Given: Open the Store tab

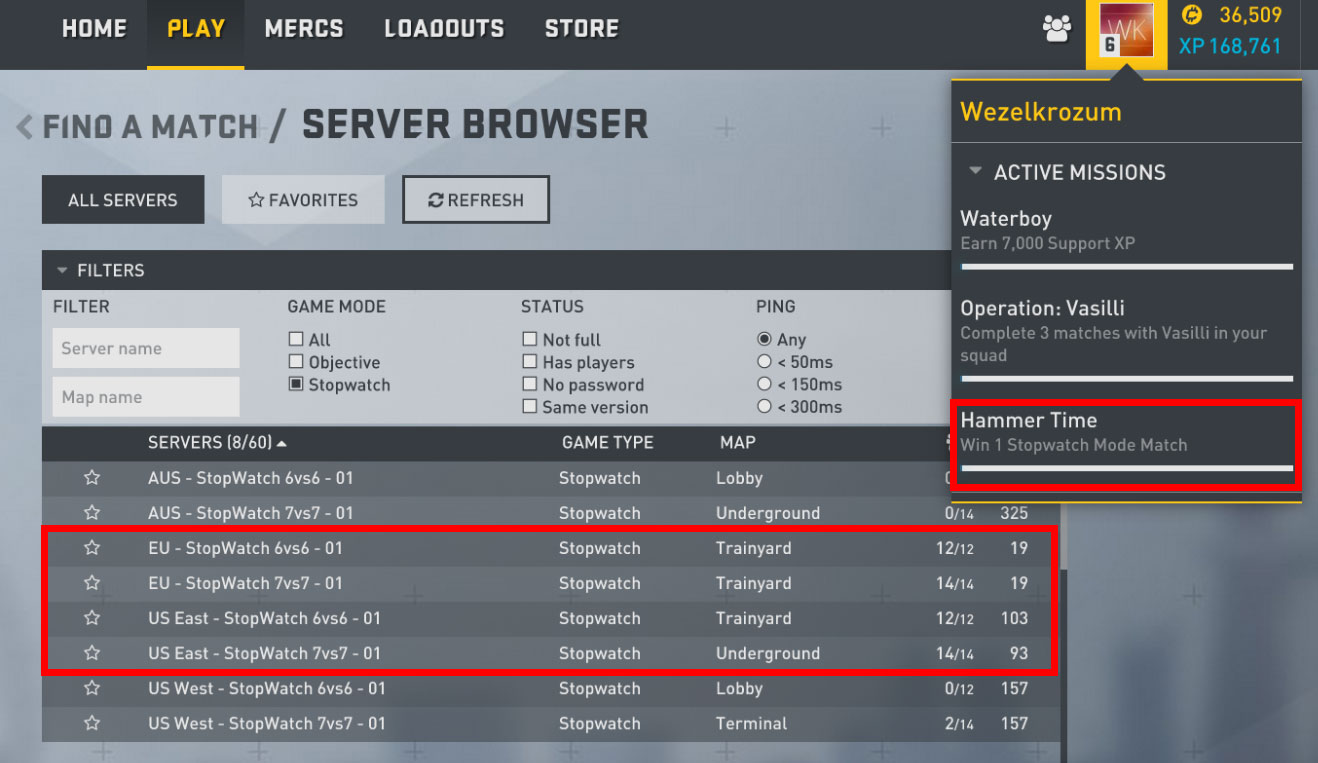Looking at the screenshot, I should point(581,29).
